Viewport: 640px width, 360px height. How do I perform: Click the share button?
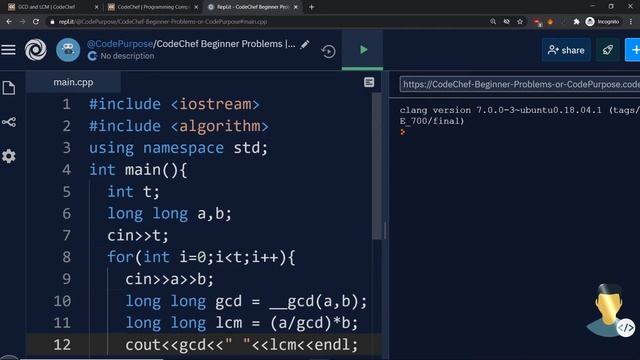pos(566,50)
